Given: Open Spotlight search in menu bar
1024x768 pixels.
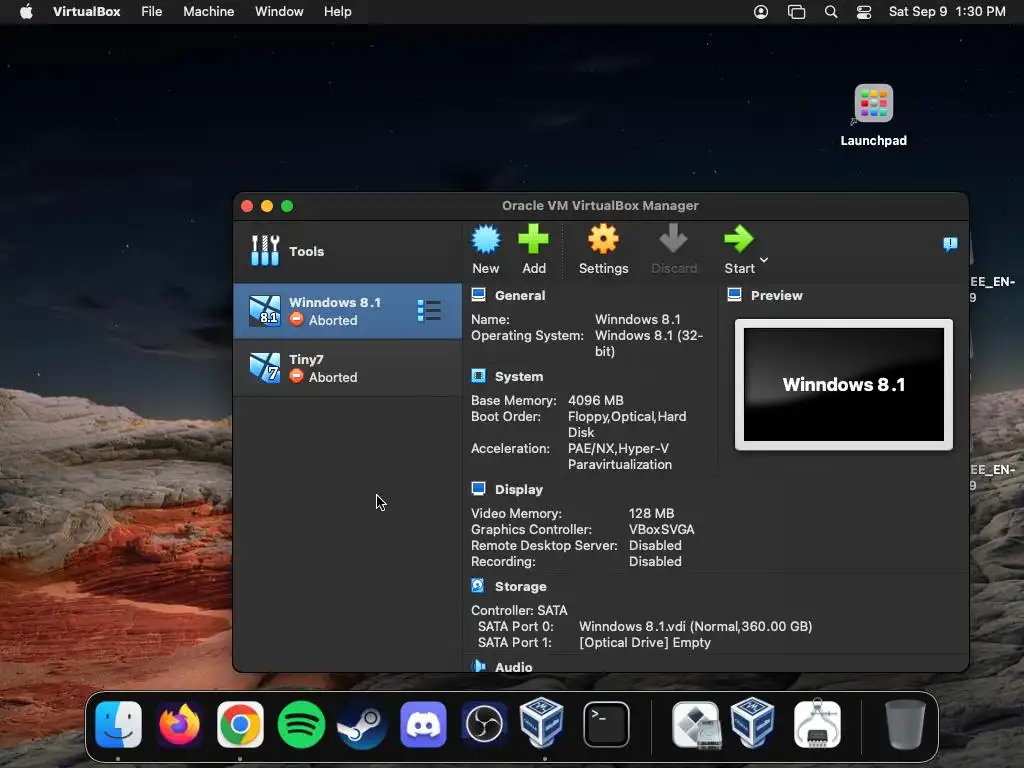Looking at the screenshot, I should (x=831, y=12).
